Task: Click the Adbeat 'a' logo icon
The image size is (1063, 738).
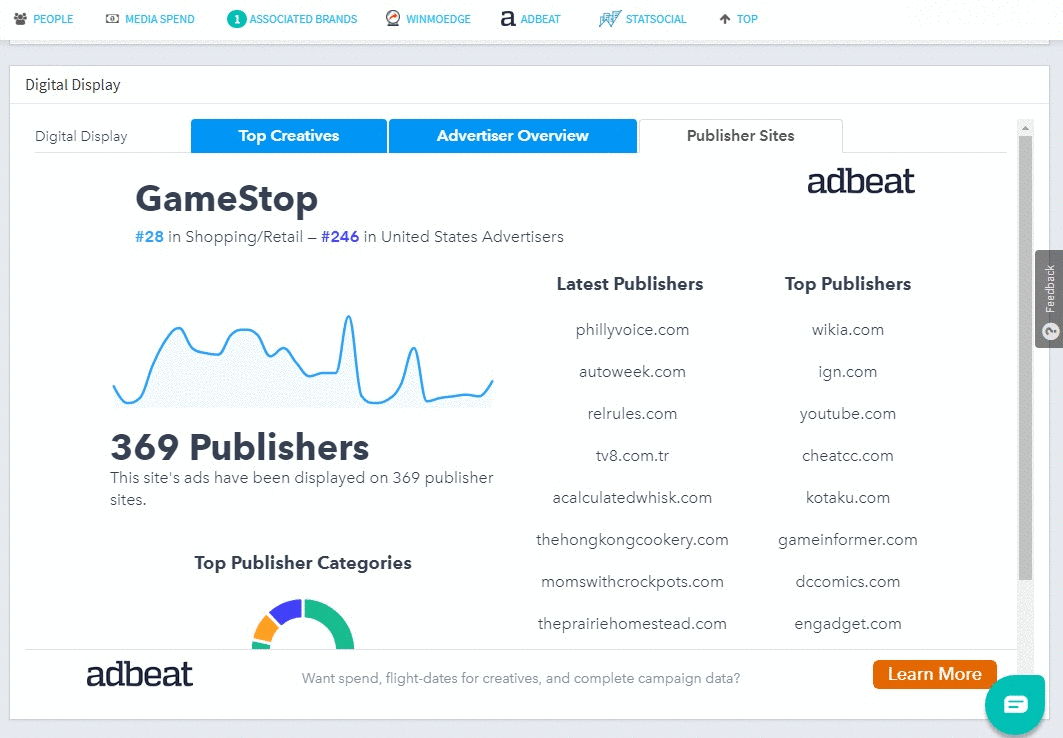Action: 508,18
